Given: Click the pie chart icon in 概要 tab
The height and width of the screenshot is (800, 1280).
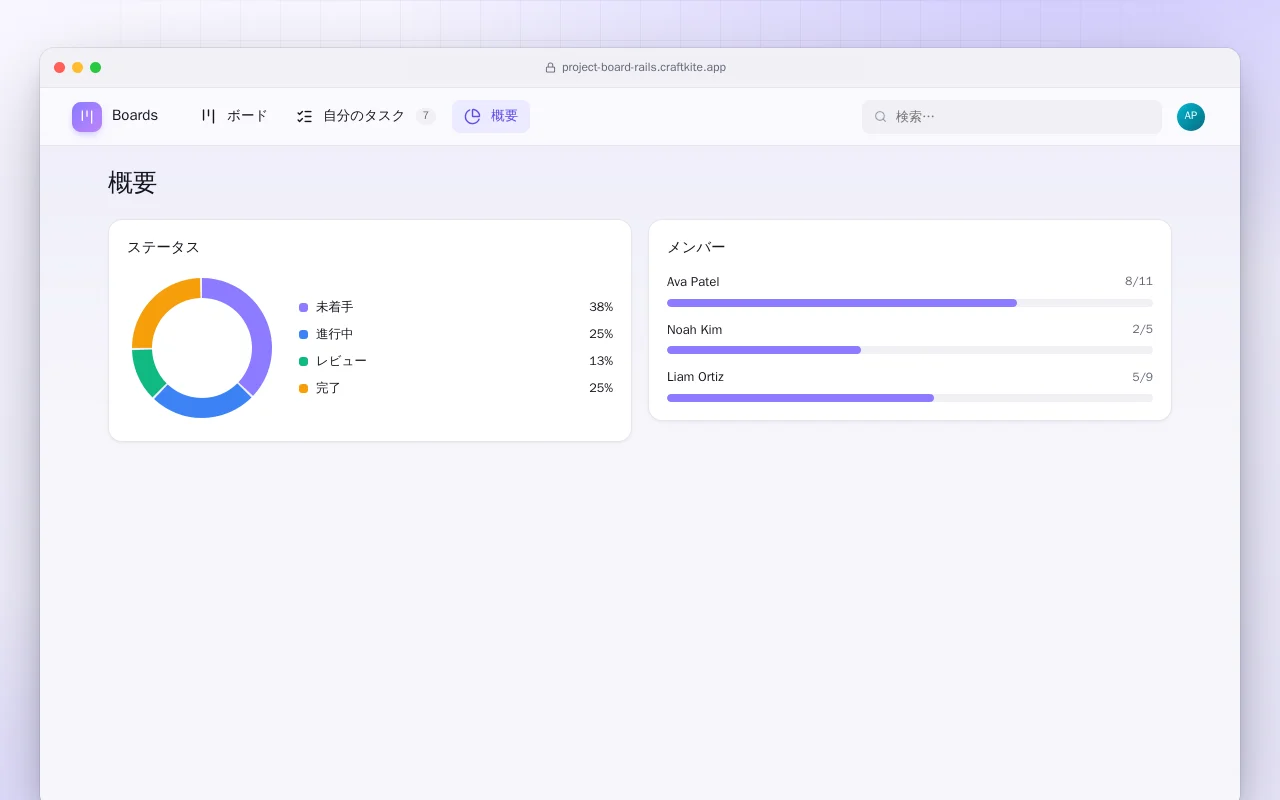Looking at the screenshot, I should 473,116.
